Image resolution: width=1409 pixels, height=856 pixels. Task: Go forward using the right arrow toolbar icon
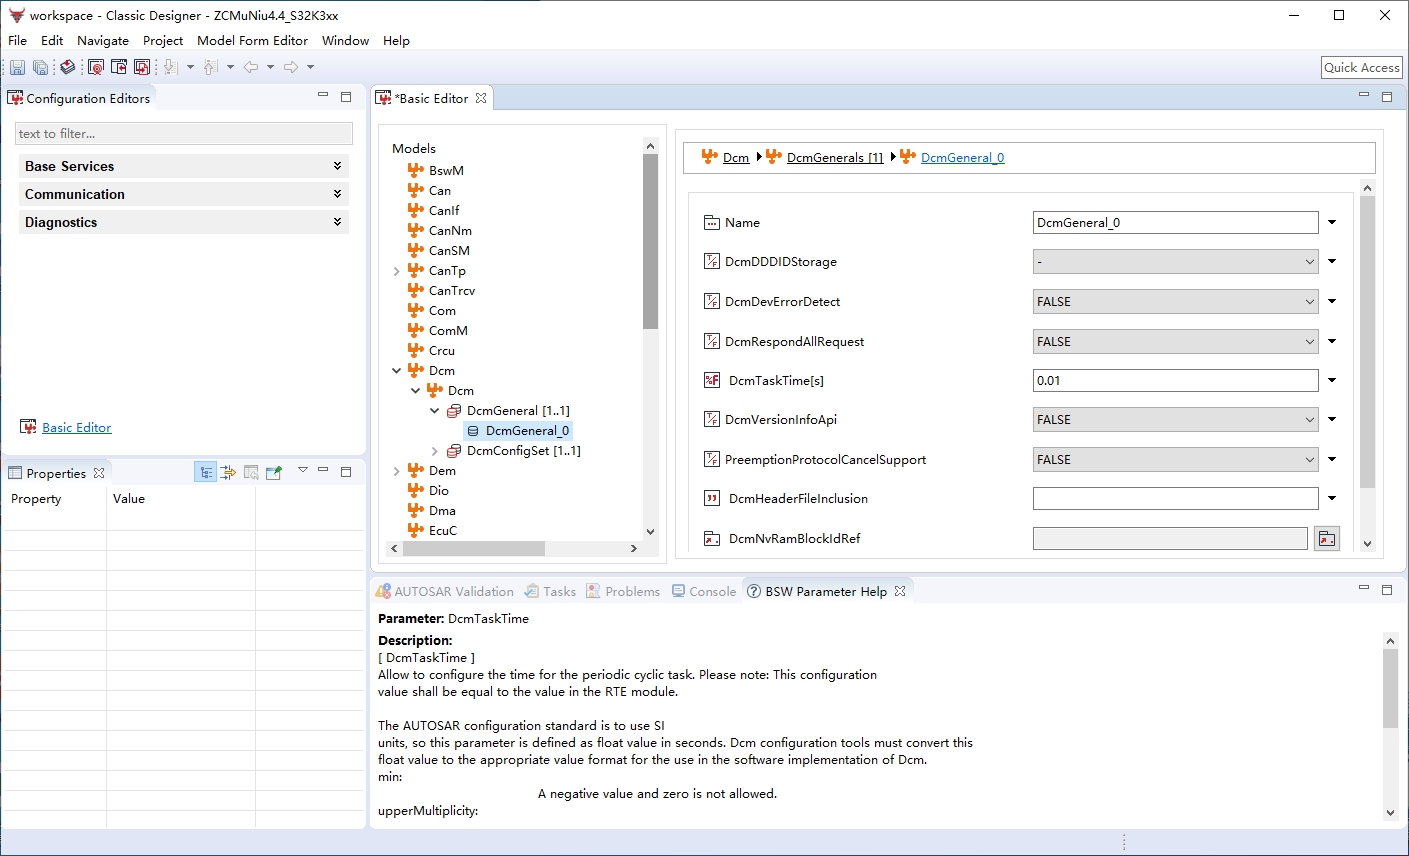291,67
